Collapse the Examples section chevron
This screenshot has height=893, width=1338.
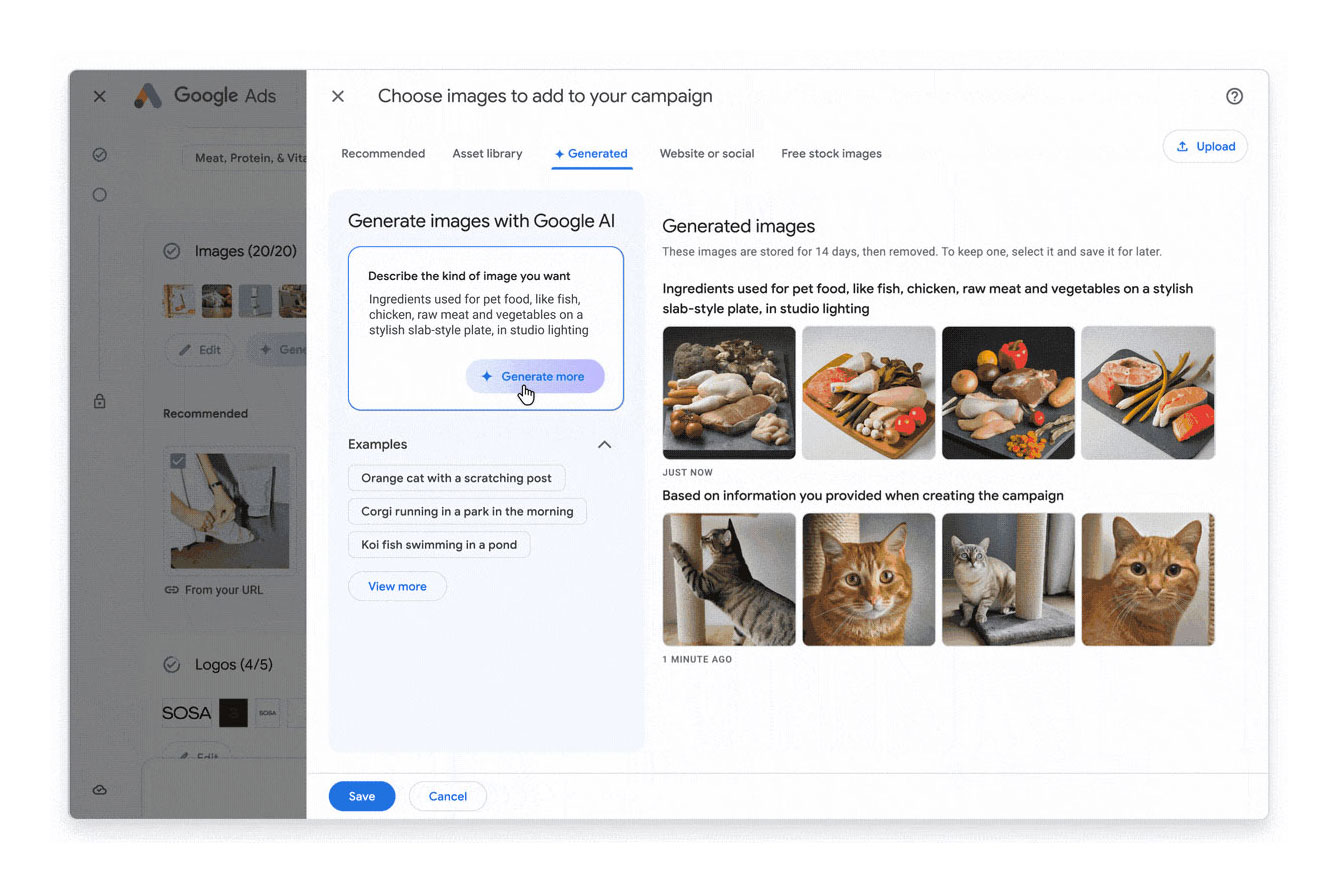pyautogui.click(x=604, y=444)
